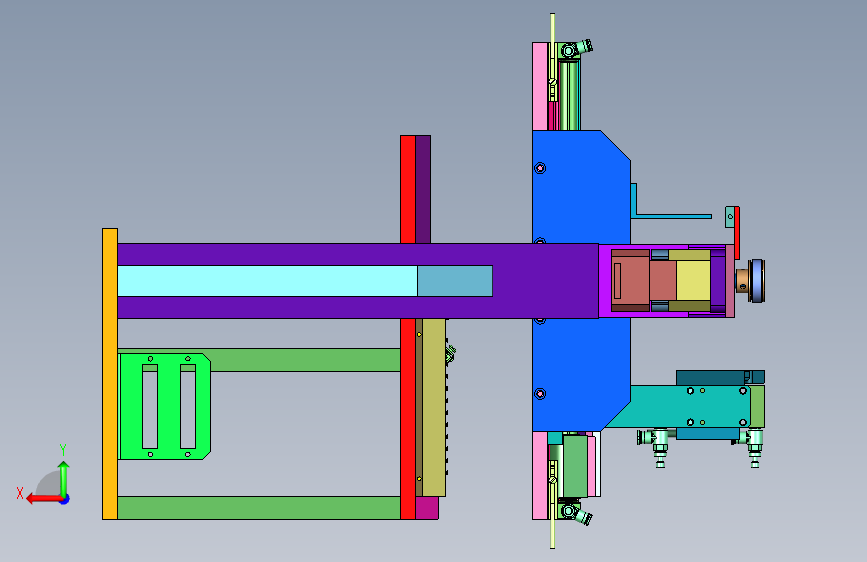The width and height of the screenshot is (867, 562).
Task: Click the right slot in the green bracket
Action: (x=188, y=407)
